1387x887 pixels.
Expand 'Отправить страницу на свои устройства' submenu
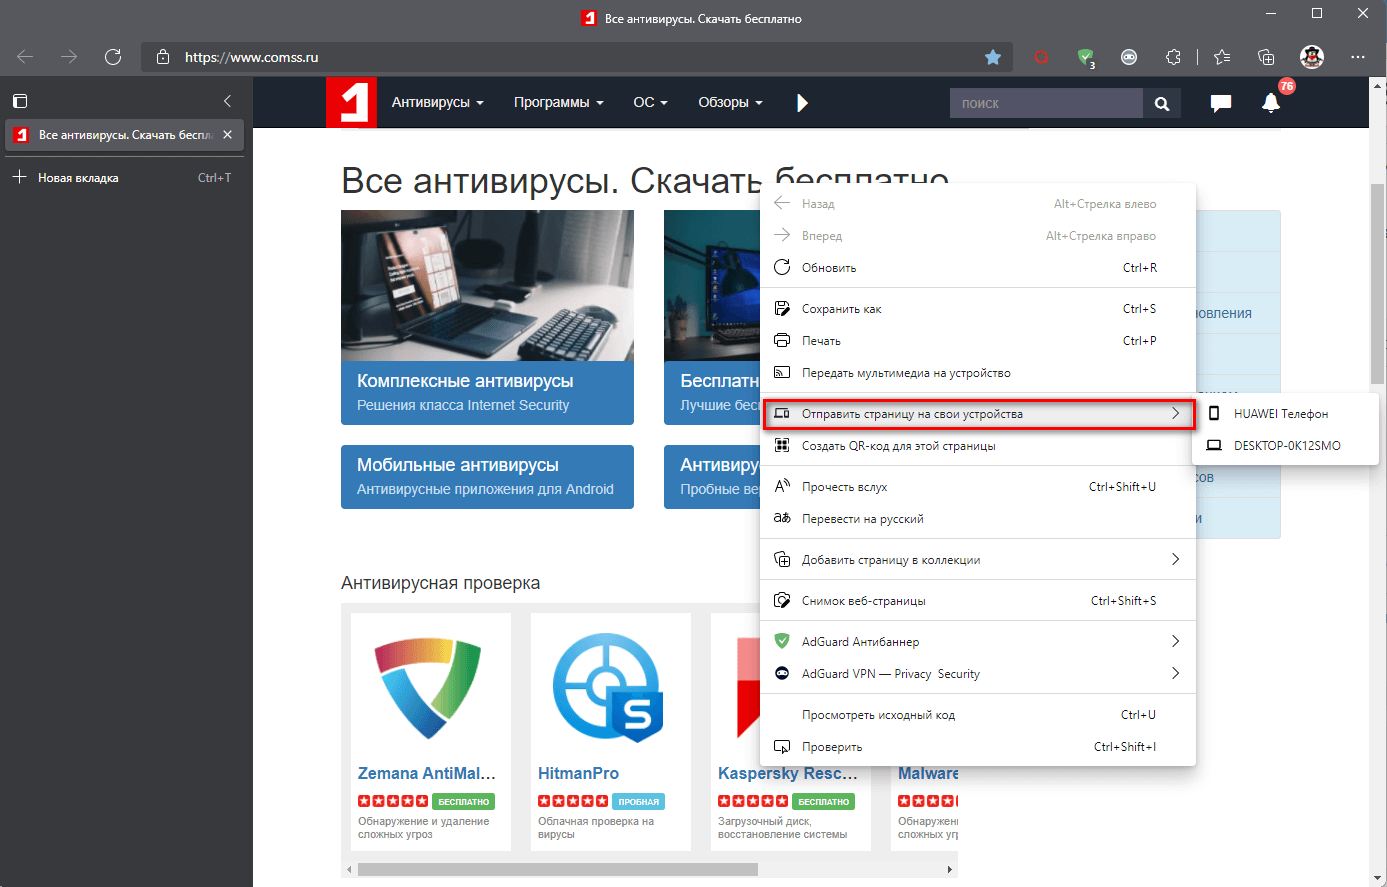979,414
